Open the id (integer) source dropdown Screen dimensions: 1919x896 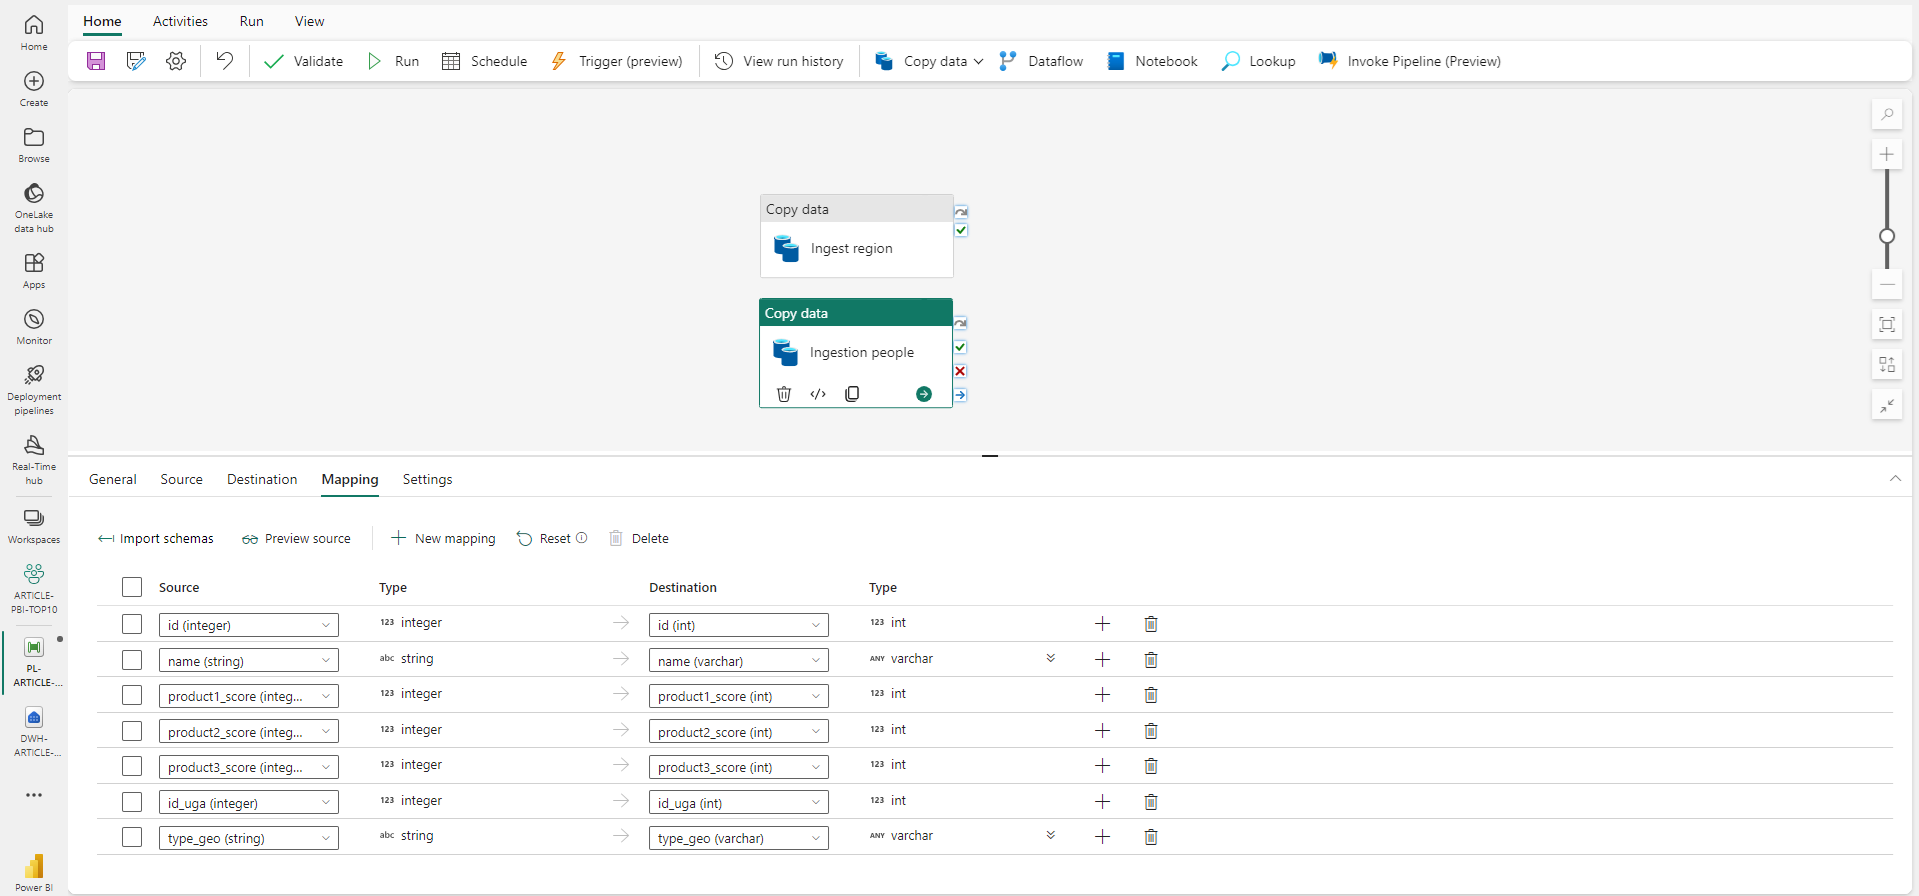click(249, 625)
